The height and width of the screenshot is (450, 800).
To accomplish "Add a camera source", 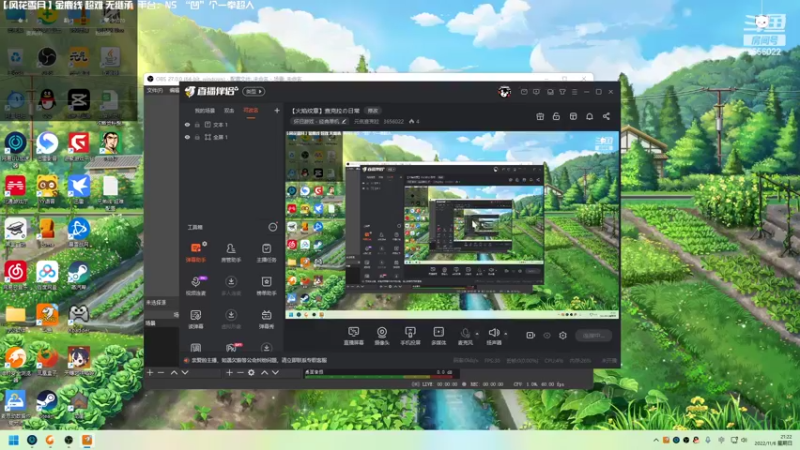I will [382, 336].
